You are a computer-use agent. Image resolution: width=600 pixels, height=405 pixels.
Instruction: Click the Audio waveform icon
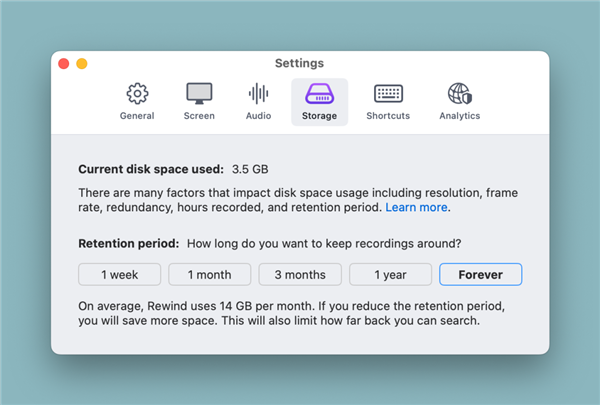pyautogui.click(x=258, y=94)
